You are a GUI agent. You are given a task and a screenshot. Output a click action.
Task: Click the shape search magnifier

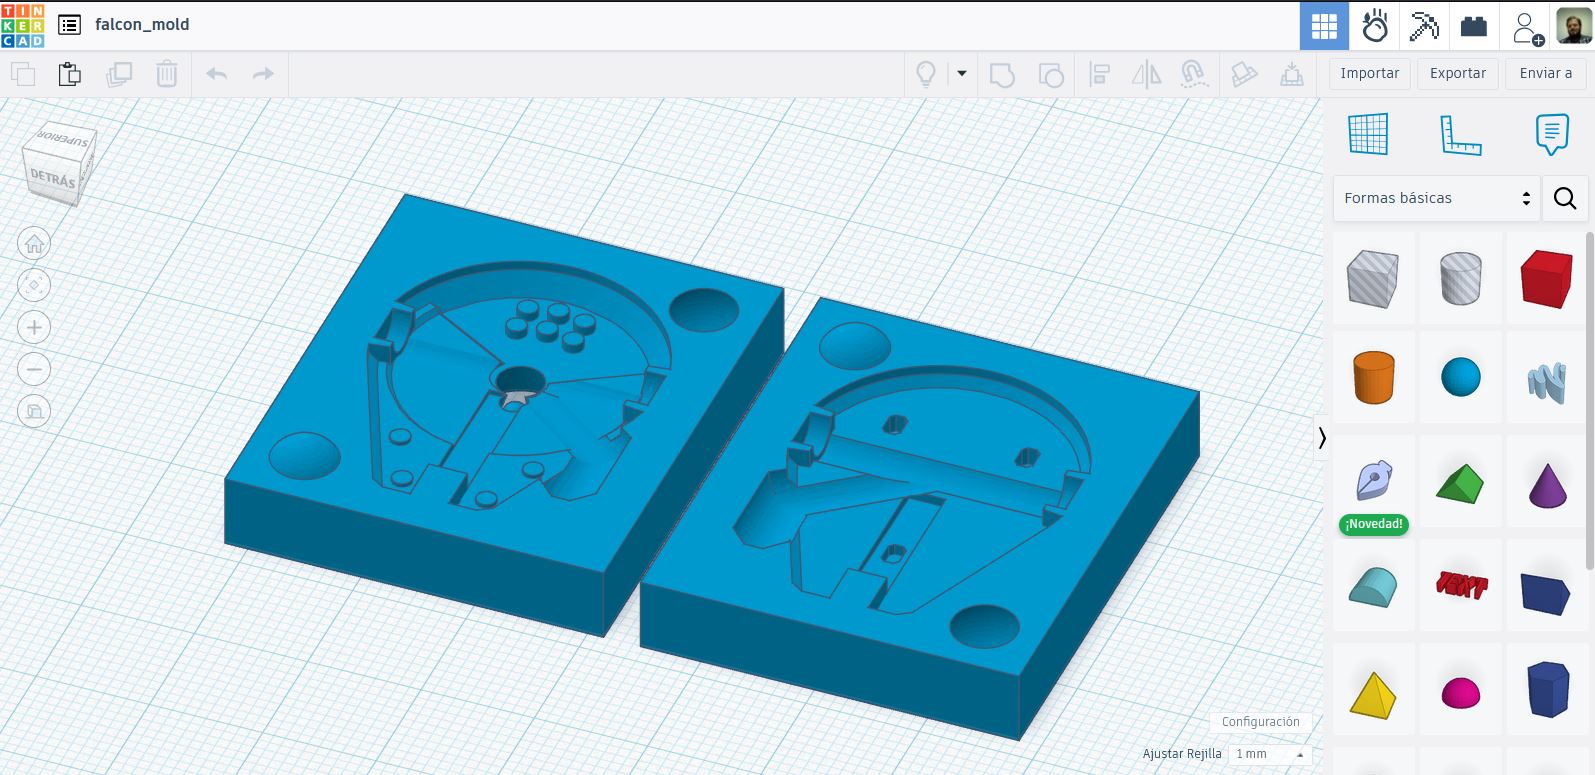pos(1565,198)
